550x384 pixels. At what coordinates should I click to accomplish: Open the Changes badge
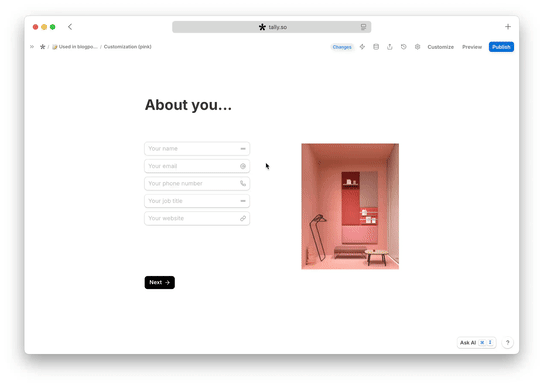[x=342, y=47]
